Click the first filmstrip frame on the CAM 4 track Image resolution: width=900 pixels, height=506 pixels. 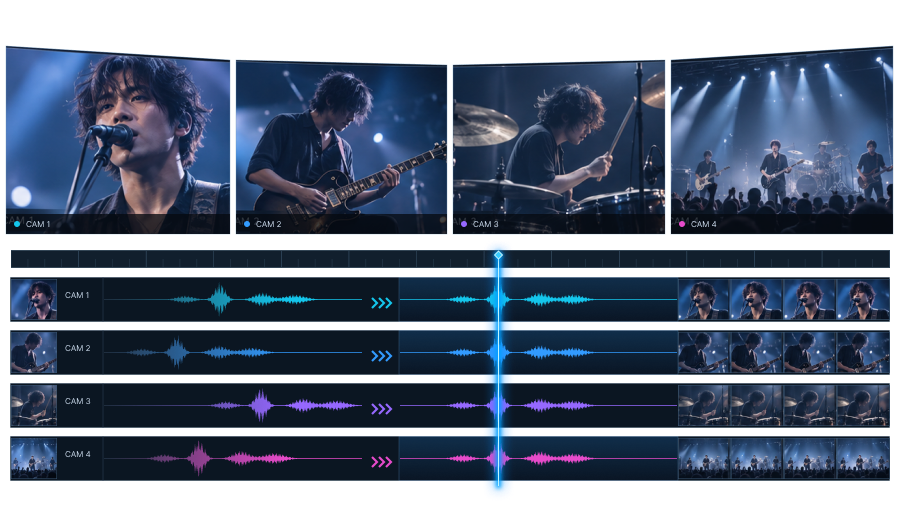(x=704, y=458)
